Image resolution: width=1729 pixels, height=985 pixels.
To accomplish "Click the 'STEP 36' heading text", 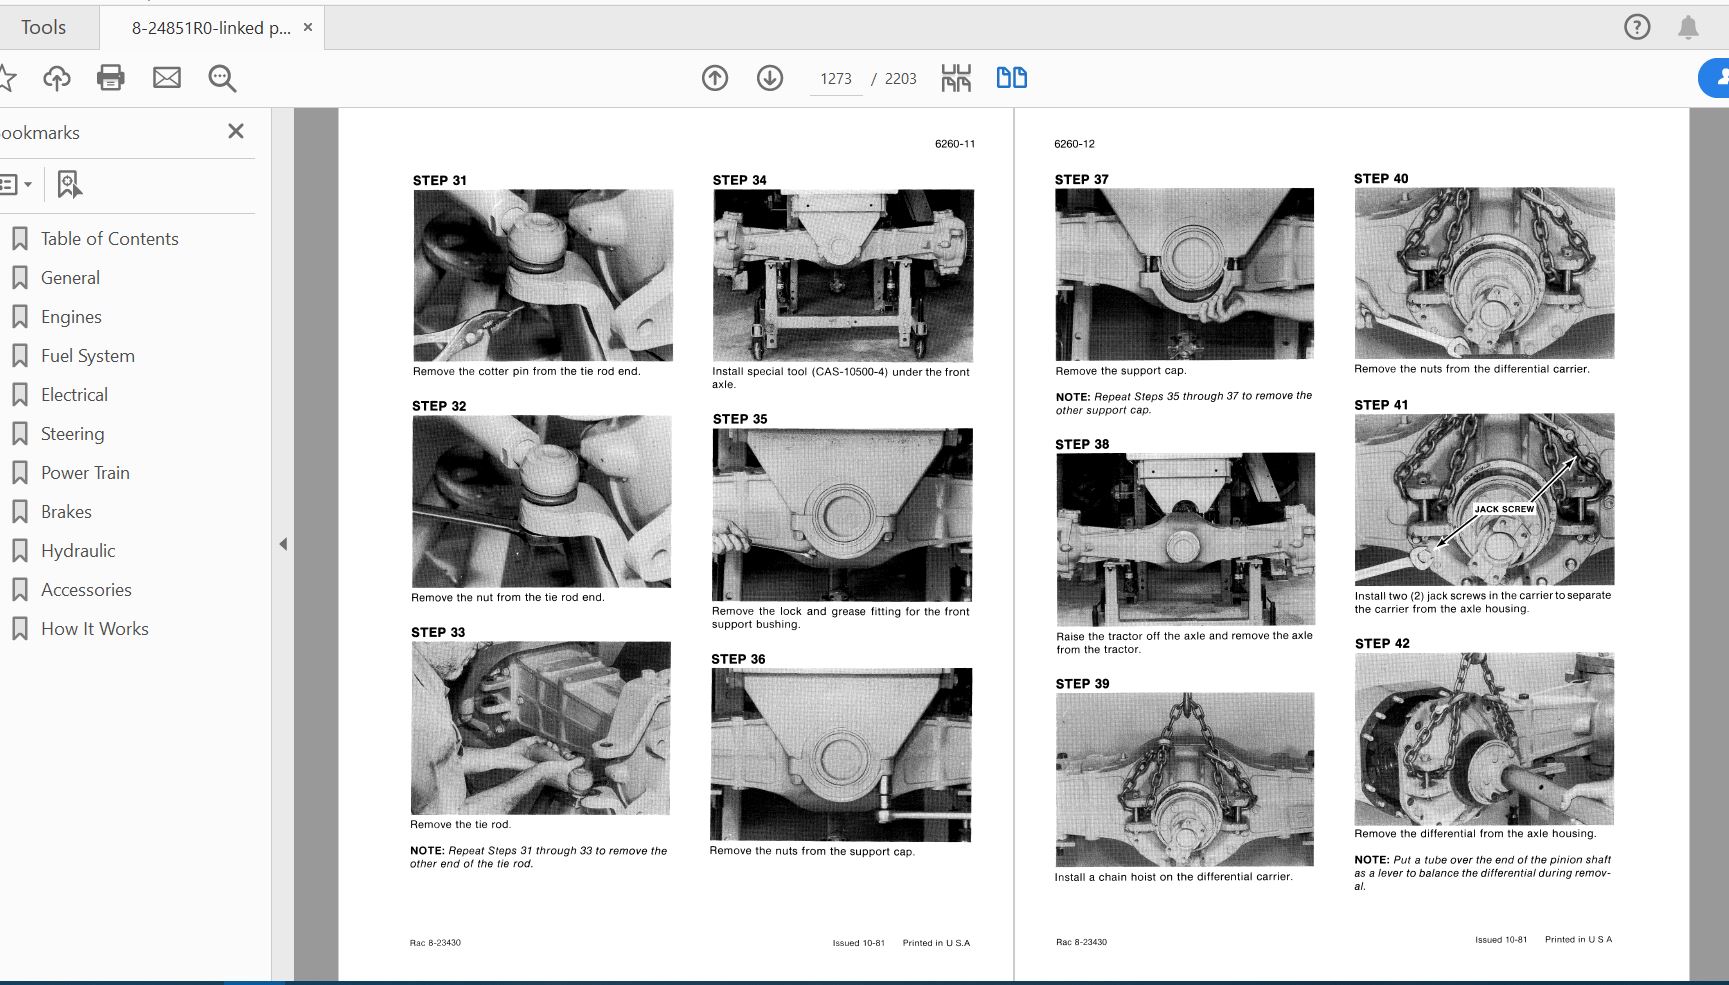I will point(738,659).
